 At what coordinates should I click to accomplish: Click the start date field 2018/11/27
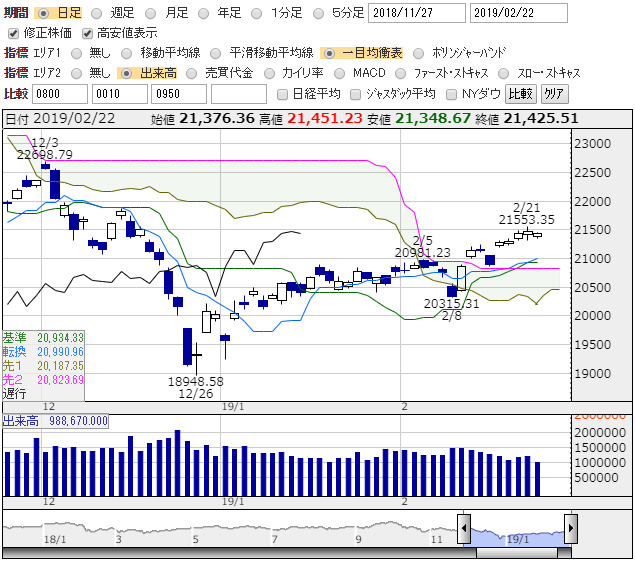click(417, 13)
